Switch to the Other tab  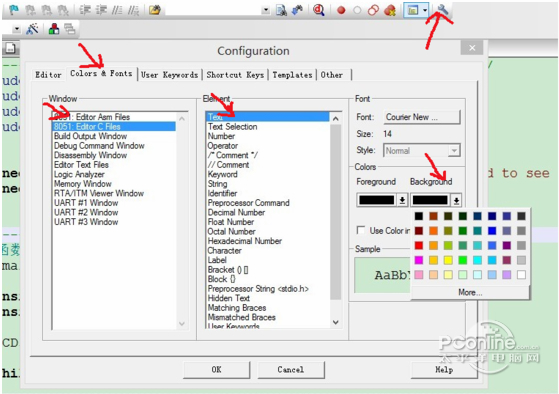pos(332,75)
